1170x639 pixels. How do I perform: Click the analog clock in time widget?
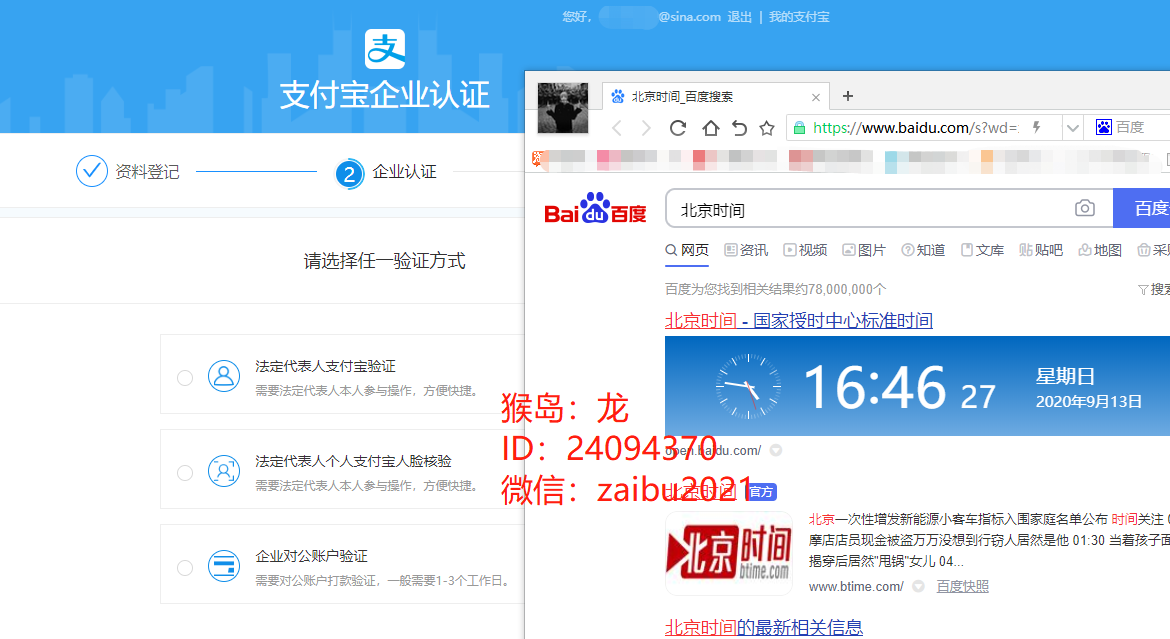click(748, 387)
